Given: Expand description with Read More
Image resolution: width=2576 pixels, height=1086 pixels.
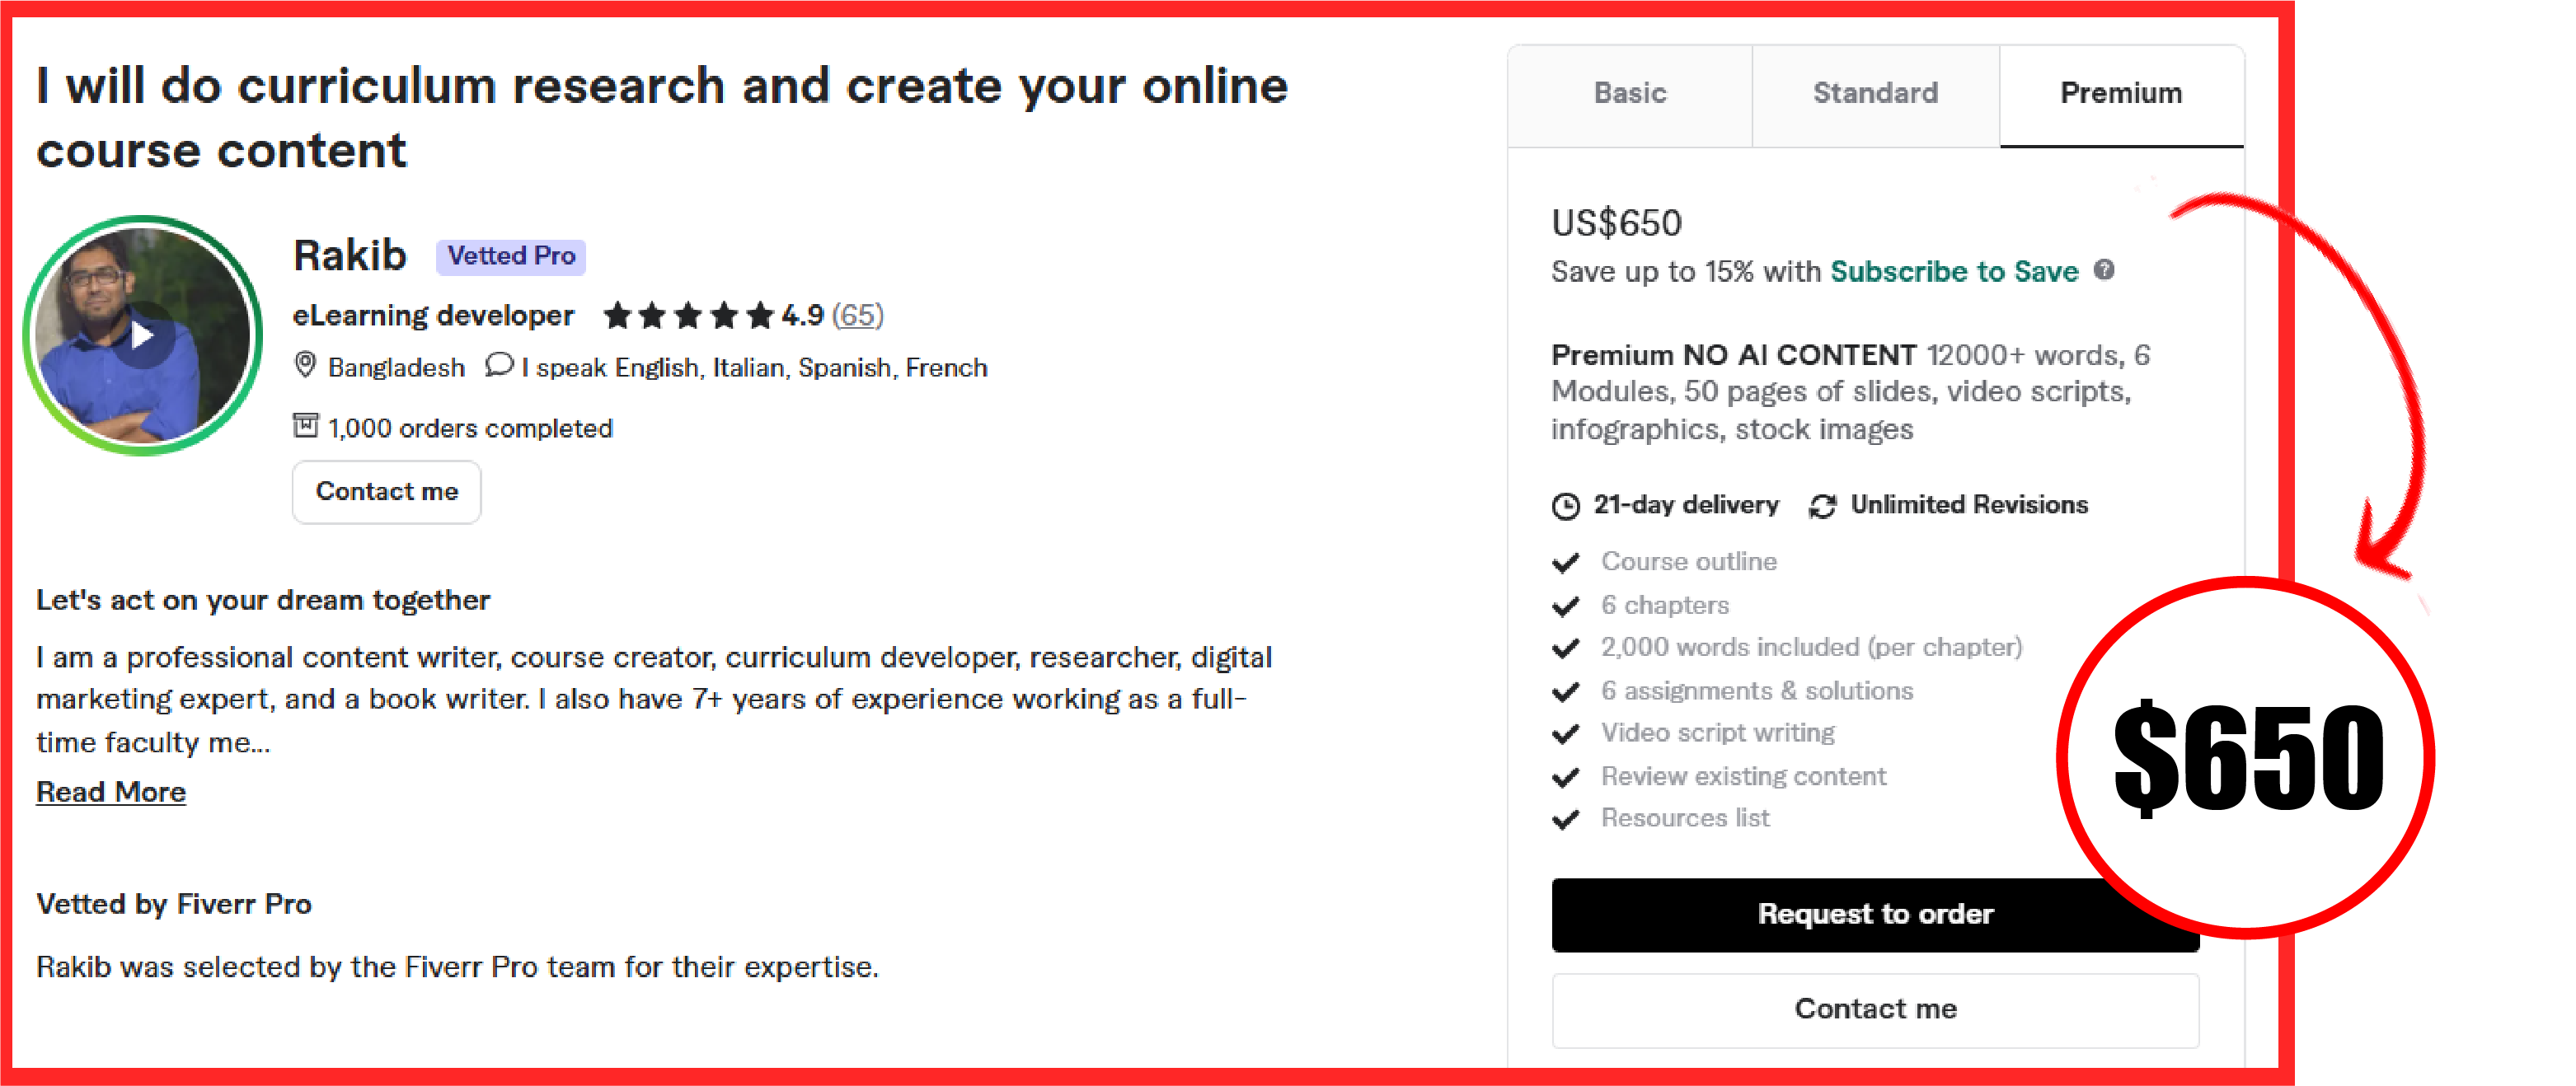Looking at the screenshot, I should coord(111,792).
